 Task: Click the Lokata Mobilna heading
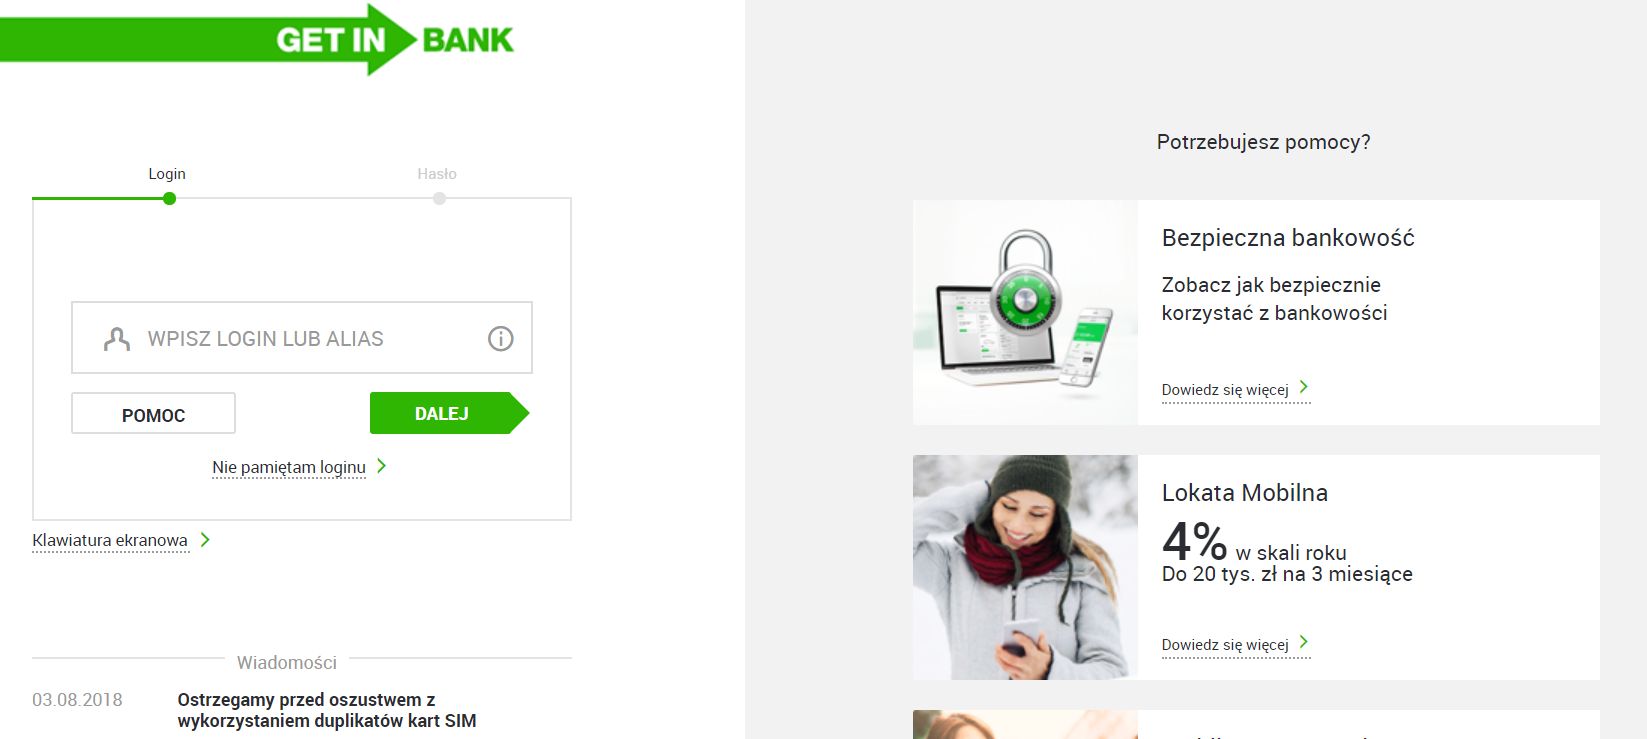tap(1245, 493)
